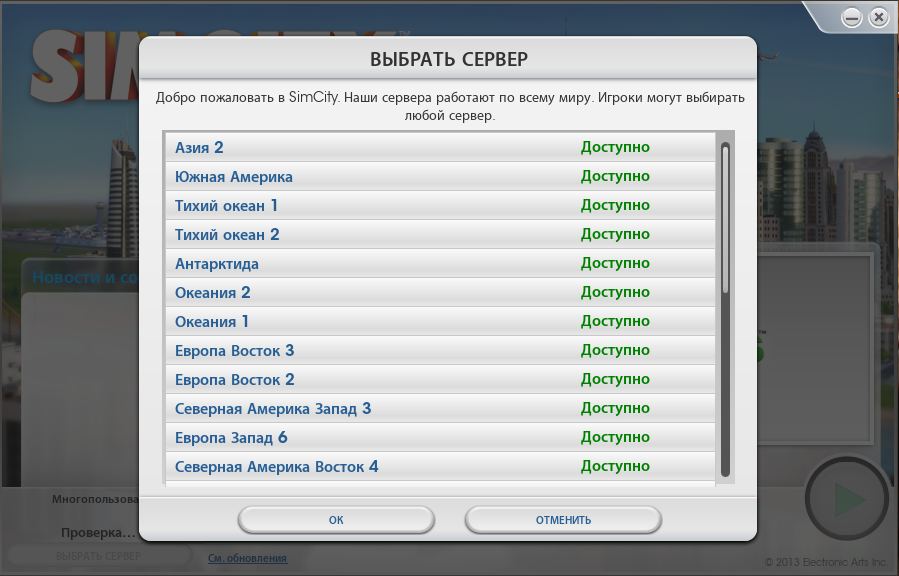Choose the Тихий океан 2 server
This screenshot has width=899, height=576.
[440, 234]
